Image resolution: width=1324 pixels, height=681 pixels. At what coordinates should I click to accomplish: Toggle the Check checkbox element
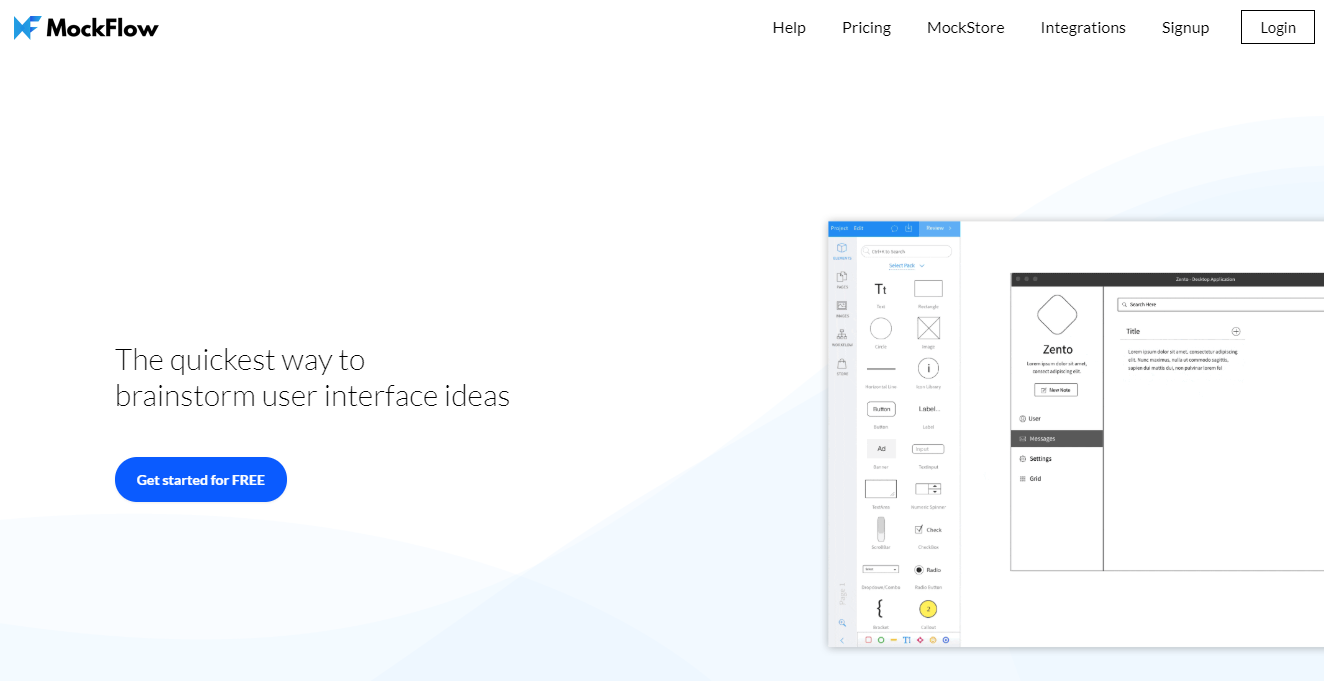point(919,529)
